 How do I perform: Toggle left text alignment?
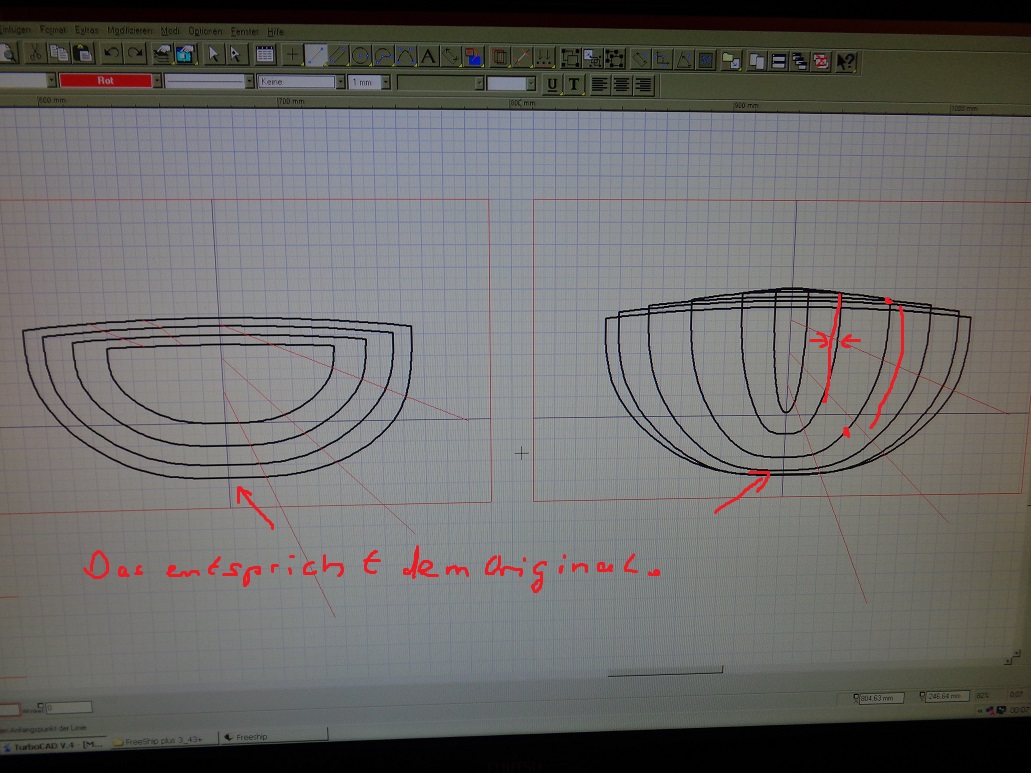click(599, 84)
